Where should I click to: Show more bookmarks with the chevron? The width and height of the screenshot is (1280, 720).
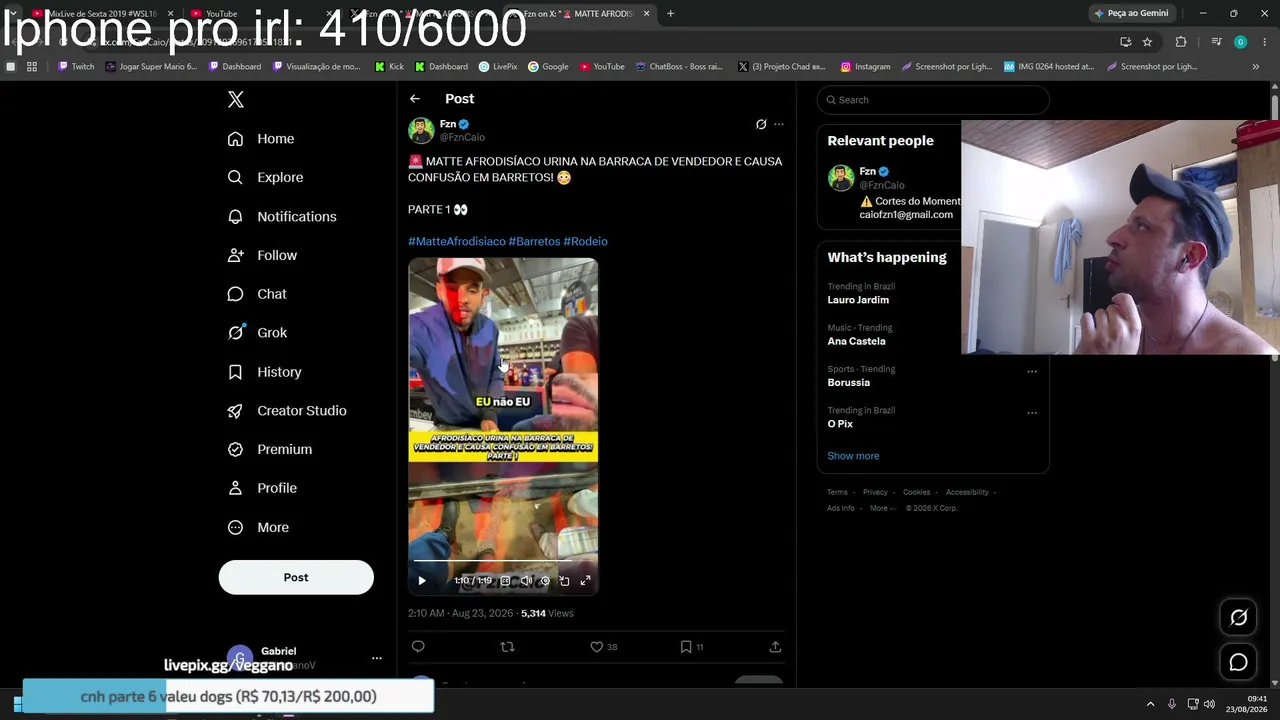coord(1256,67)
